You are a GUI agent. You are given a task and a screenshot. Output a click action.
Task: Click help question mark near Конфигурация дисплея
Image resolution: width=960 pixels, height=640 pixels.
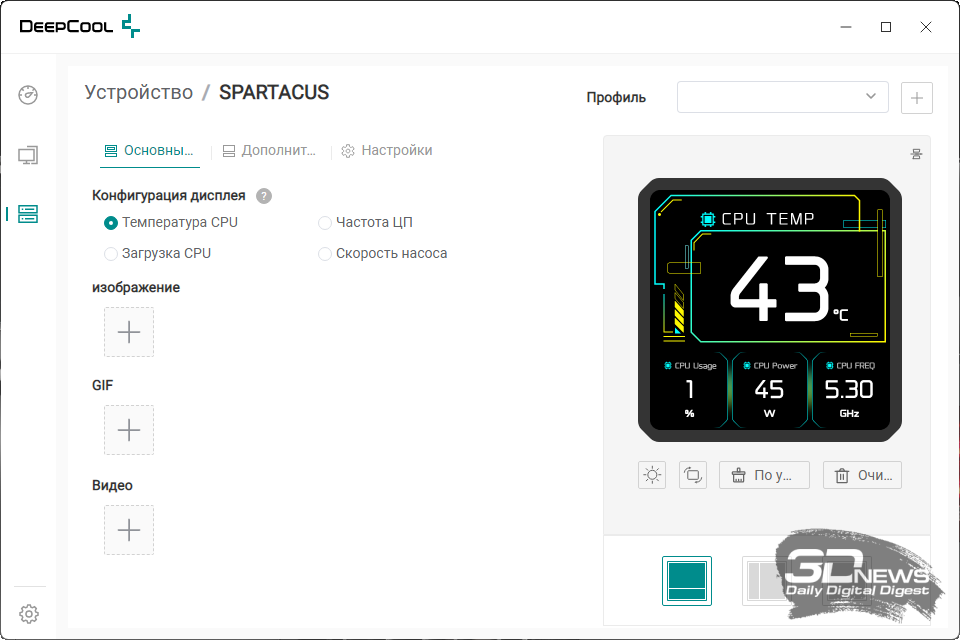click(264, 196)
